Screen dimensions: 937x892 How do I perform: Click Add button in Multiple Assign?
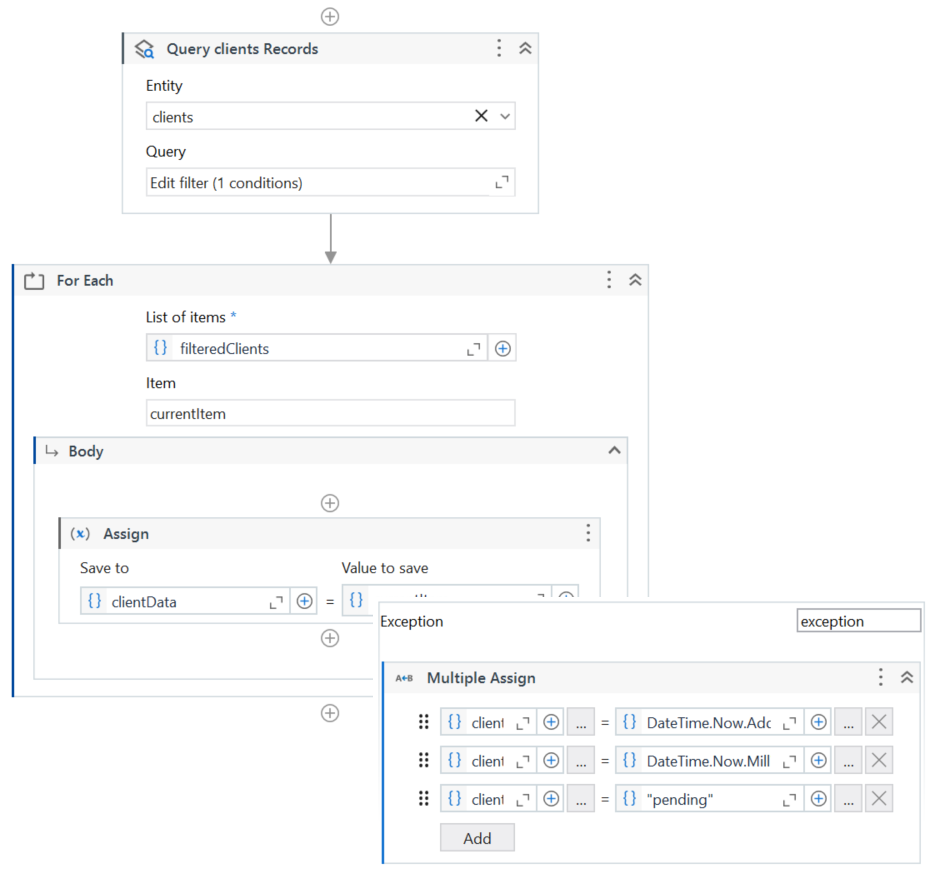click(477, 838)
